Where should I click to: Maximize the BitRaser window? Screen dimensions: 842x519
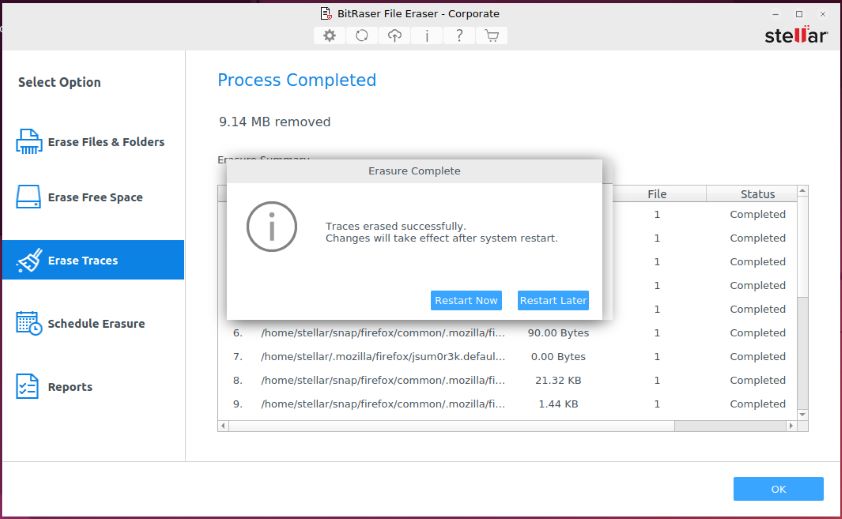[799, 14]
